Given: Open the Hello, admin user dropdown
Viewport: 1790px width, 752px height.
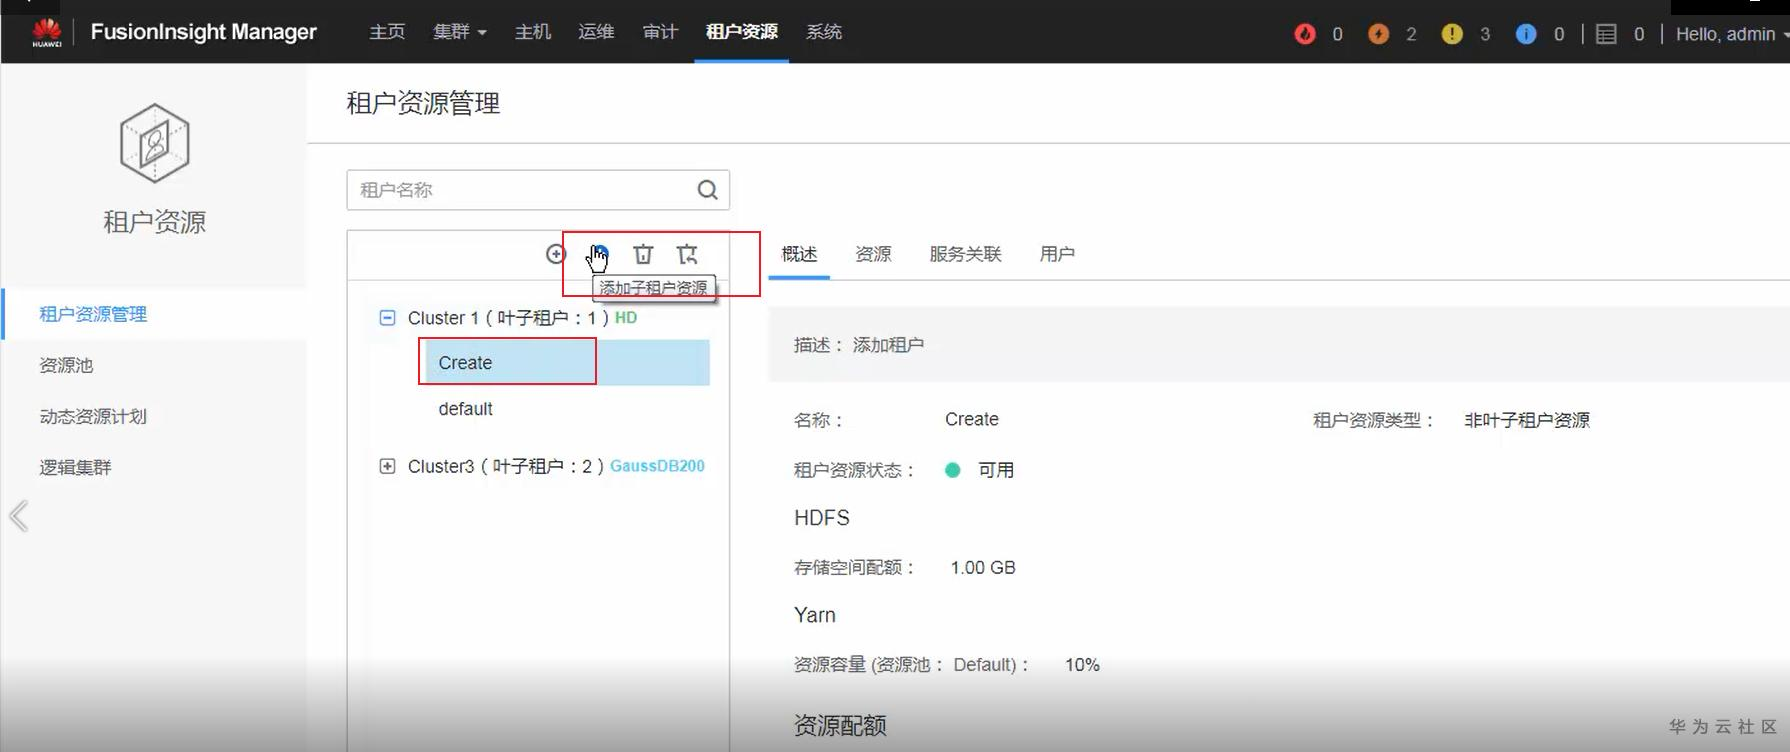Looking at the screenshot, I should pos(1732,34).
